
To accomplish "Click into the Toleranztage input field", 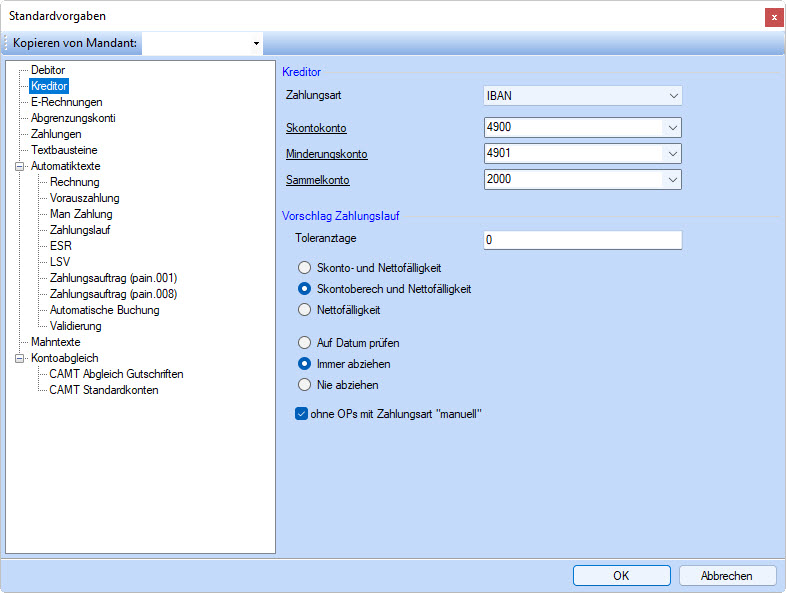I will pos(581,240).
